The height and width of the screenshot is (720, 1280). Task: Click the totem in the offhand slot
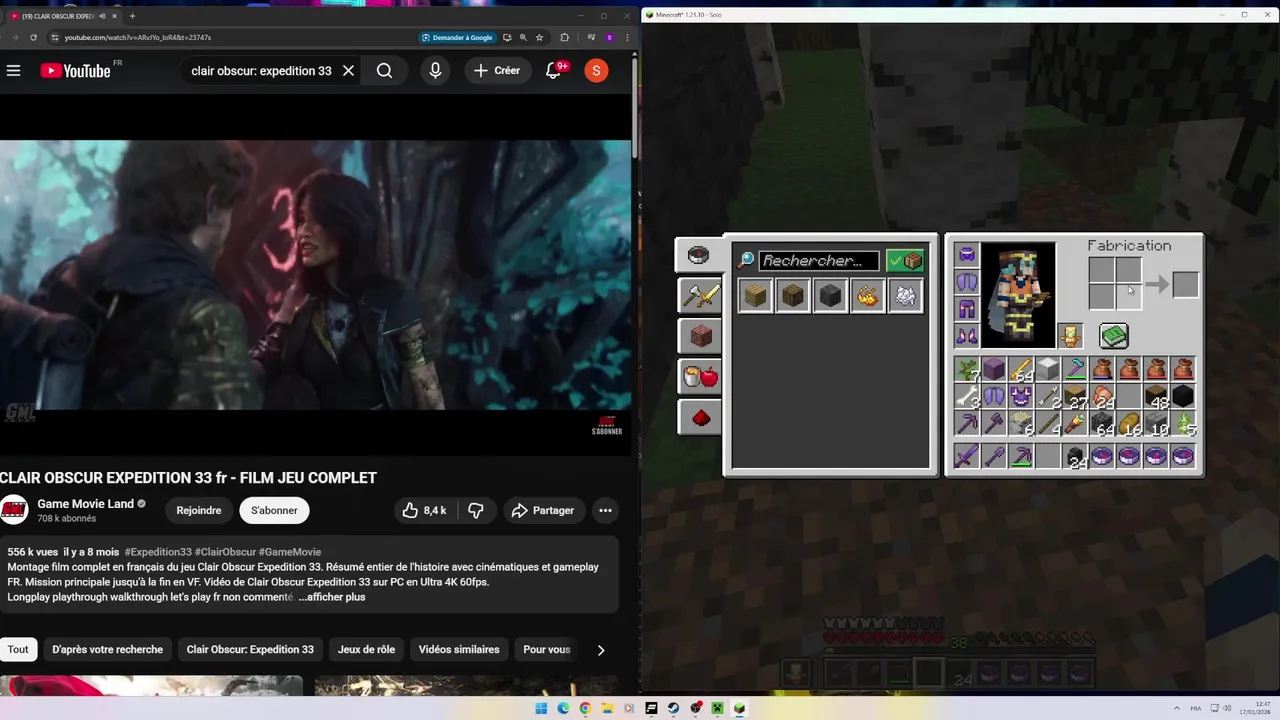coord(1071,336)
